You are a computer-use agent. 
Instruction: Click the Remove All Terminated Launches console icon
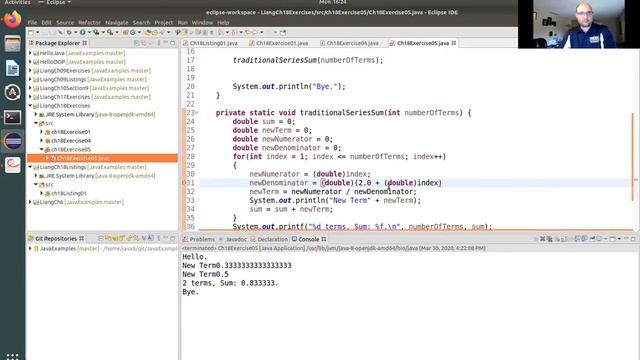pos(549,239)
